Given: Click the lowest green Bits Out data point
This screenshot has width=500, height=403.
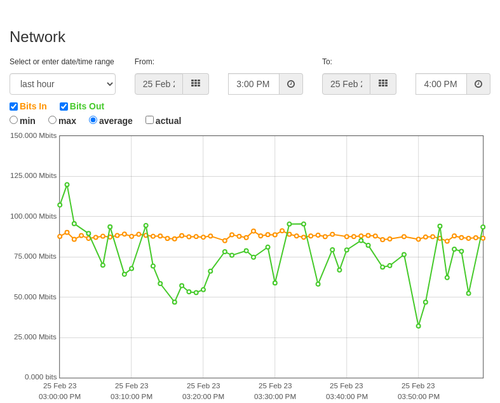Looking at the screenshot, I should pyautogui.click(x=419, y=326).
